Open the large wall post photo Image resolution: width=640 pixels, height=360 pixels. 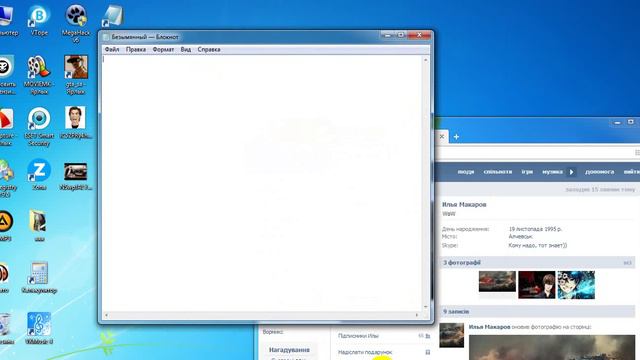(x=552, y=347)
